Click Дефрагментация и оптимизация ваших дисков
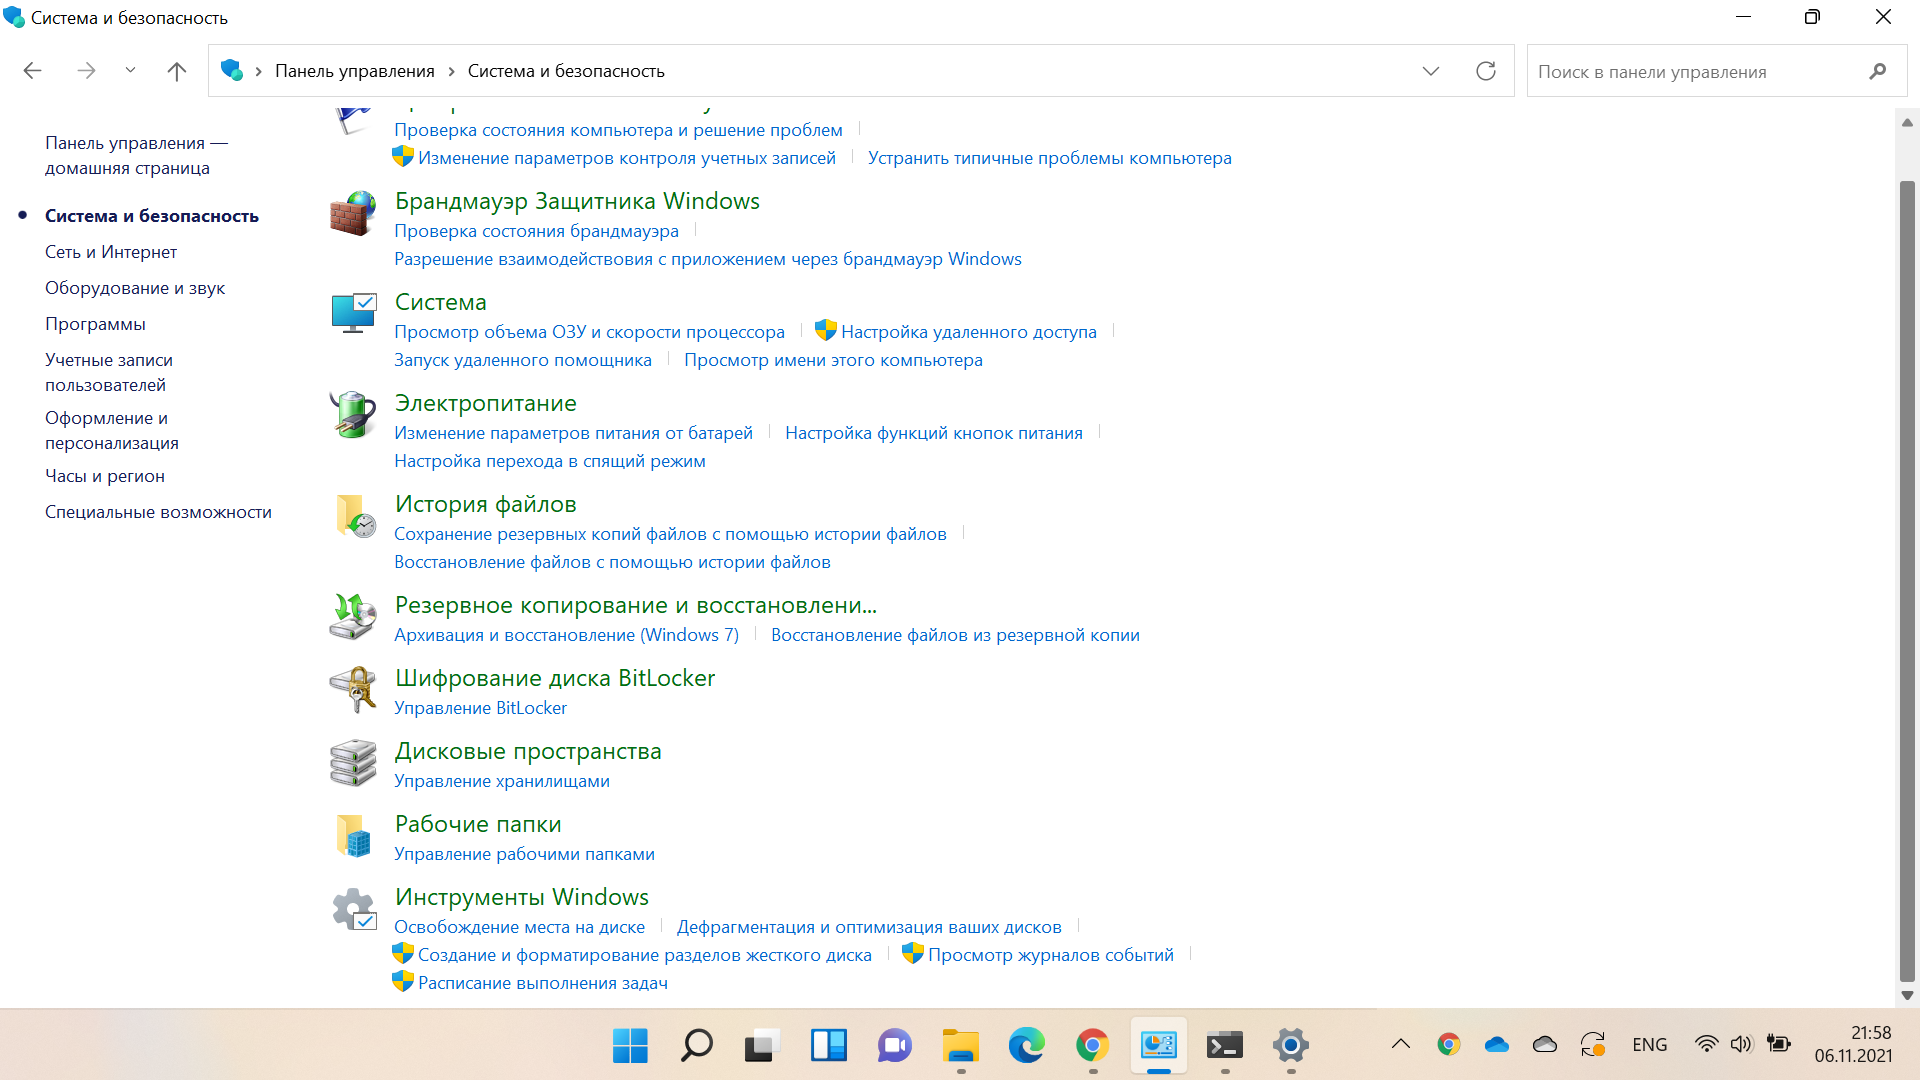The height and width of the screenshot is (1080, 1920). (869, 927)
